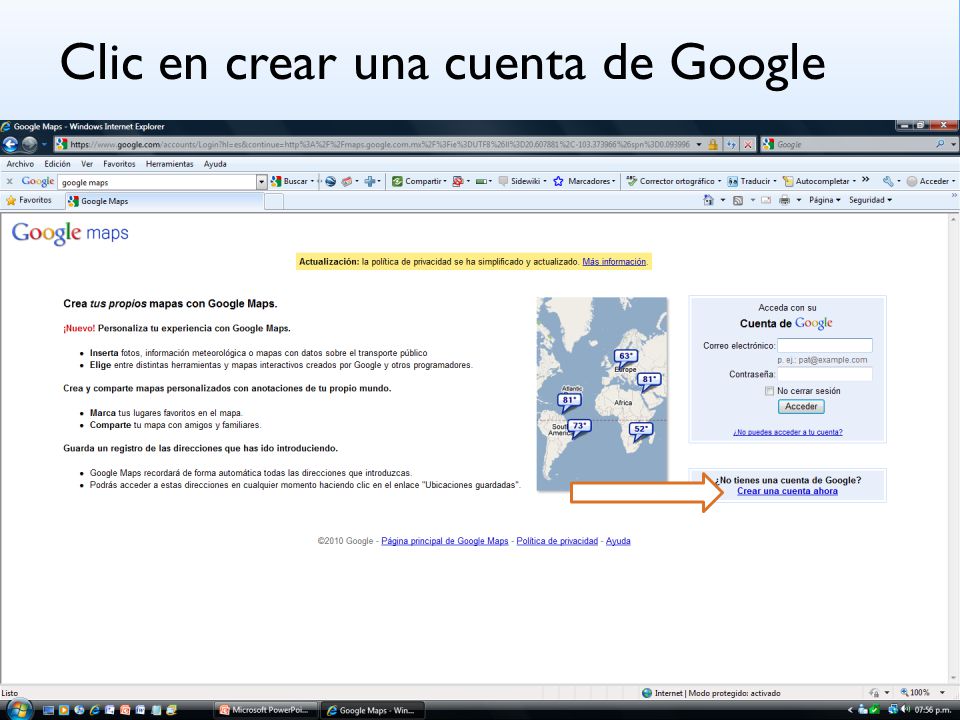Click the Google Maps taskbar window button

coord(373,710)
